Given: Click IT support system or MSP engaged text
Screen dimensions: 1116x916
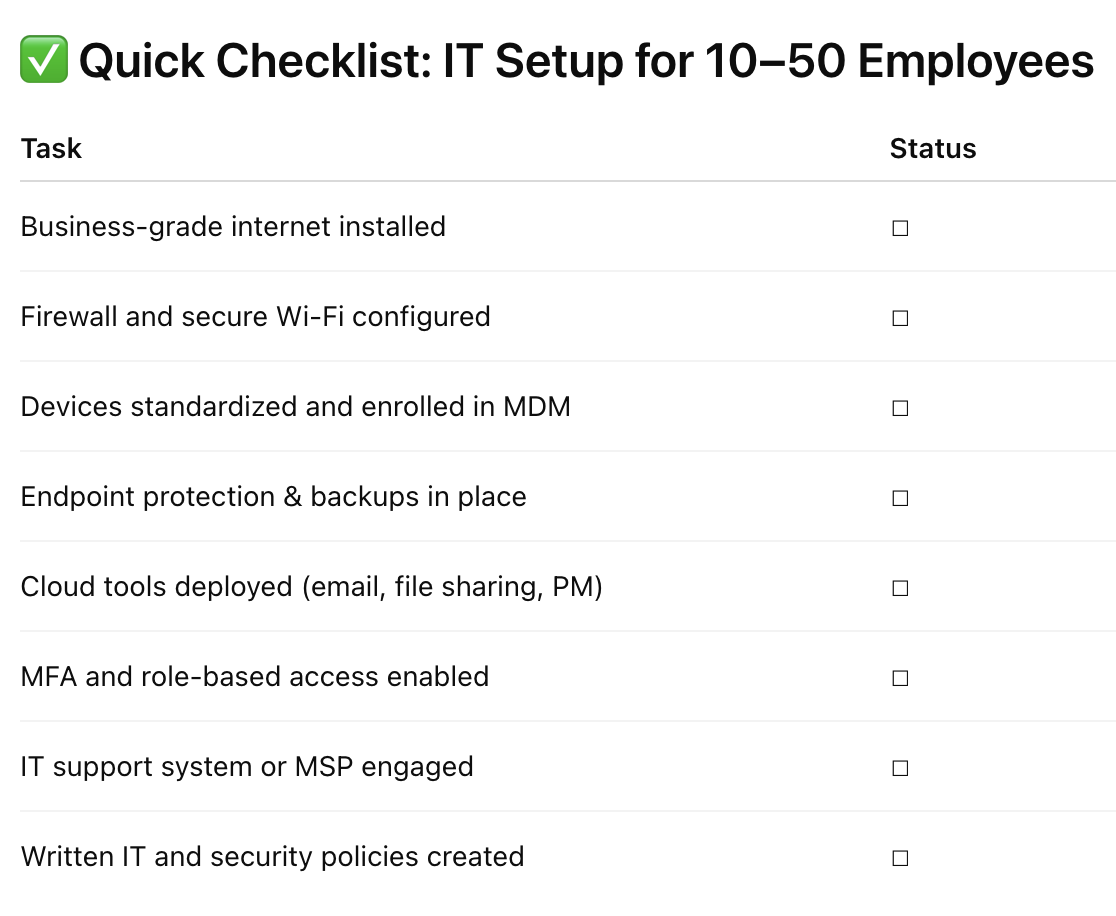Looking at the screenshot, I should [x=247, y=767].
